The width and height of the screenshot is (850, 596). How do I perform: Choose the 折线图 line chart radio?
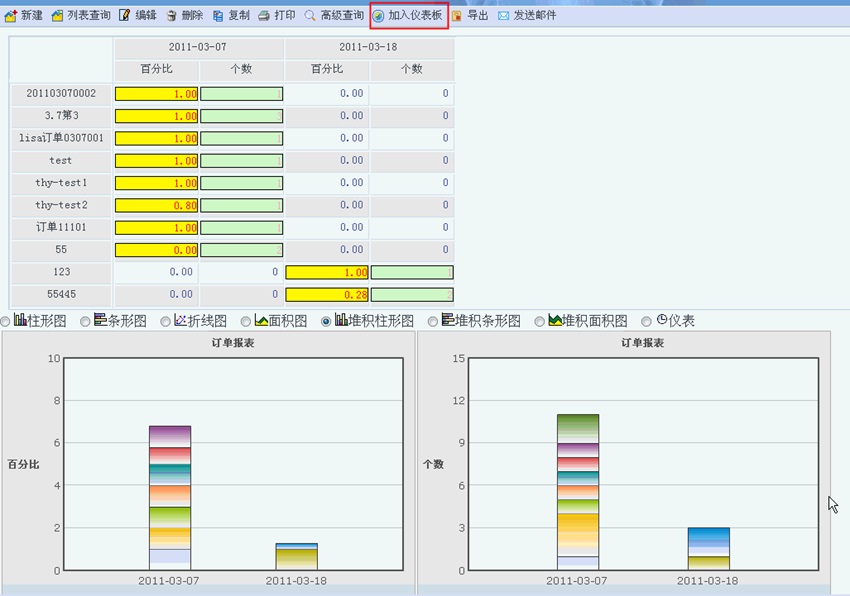tap(166, 321)
